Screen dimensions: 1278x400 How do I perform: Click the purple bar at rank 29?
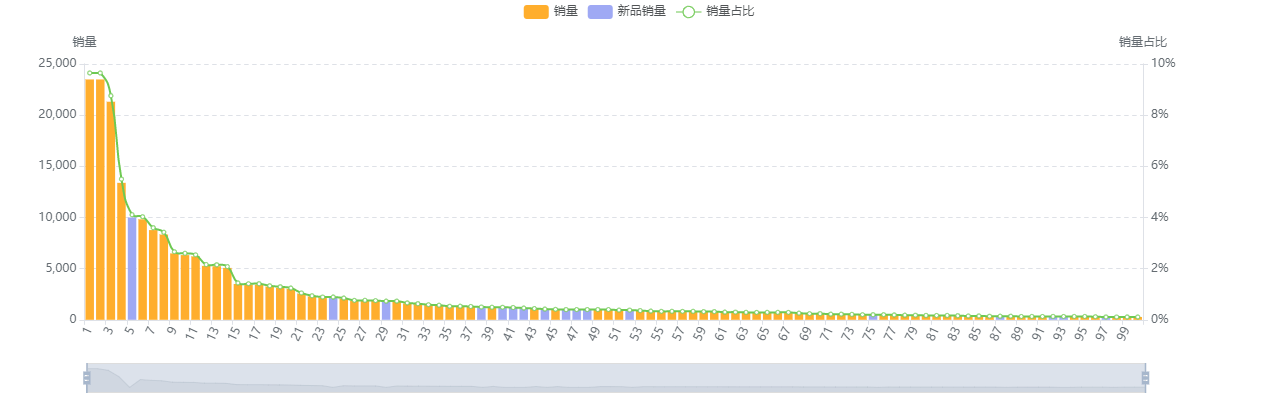[x=386, y=310]
